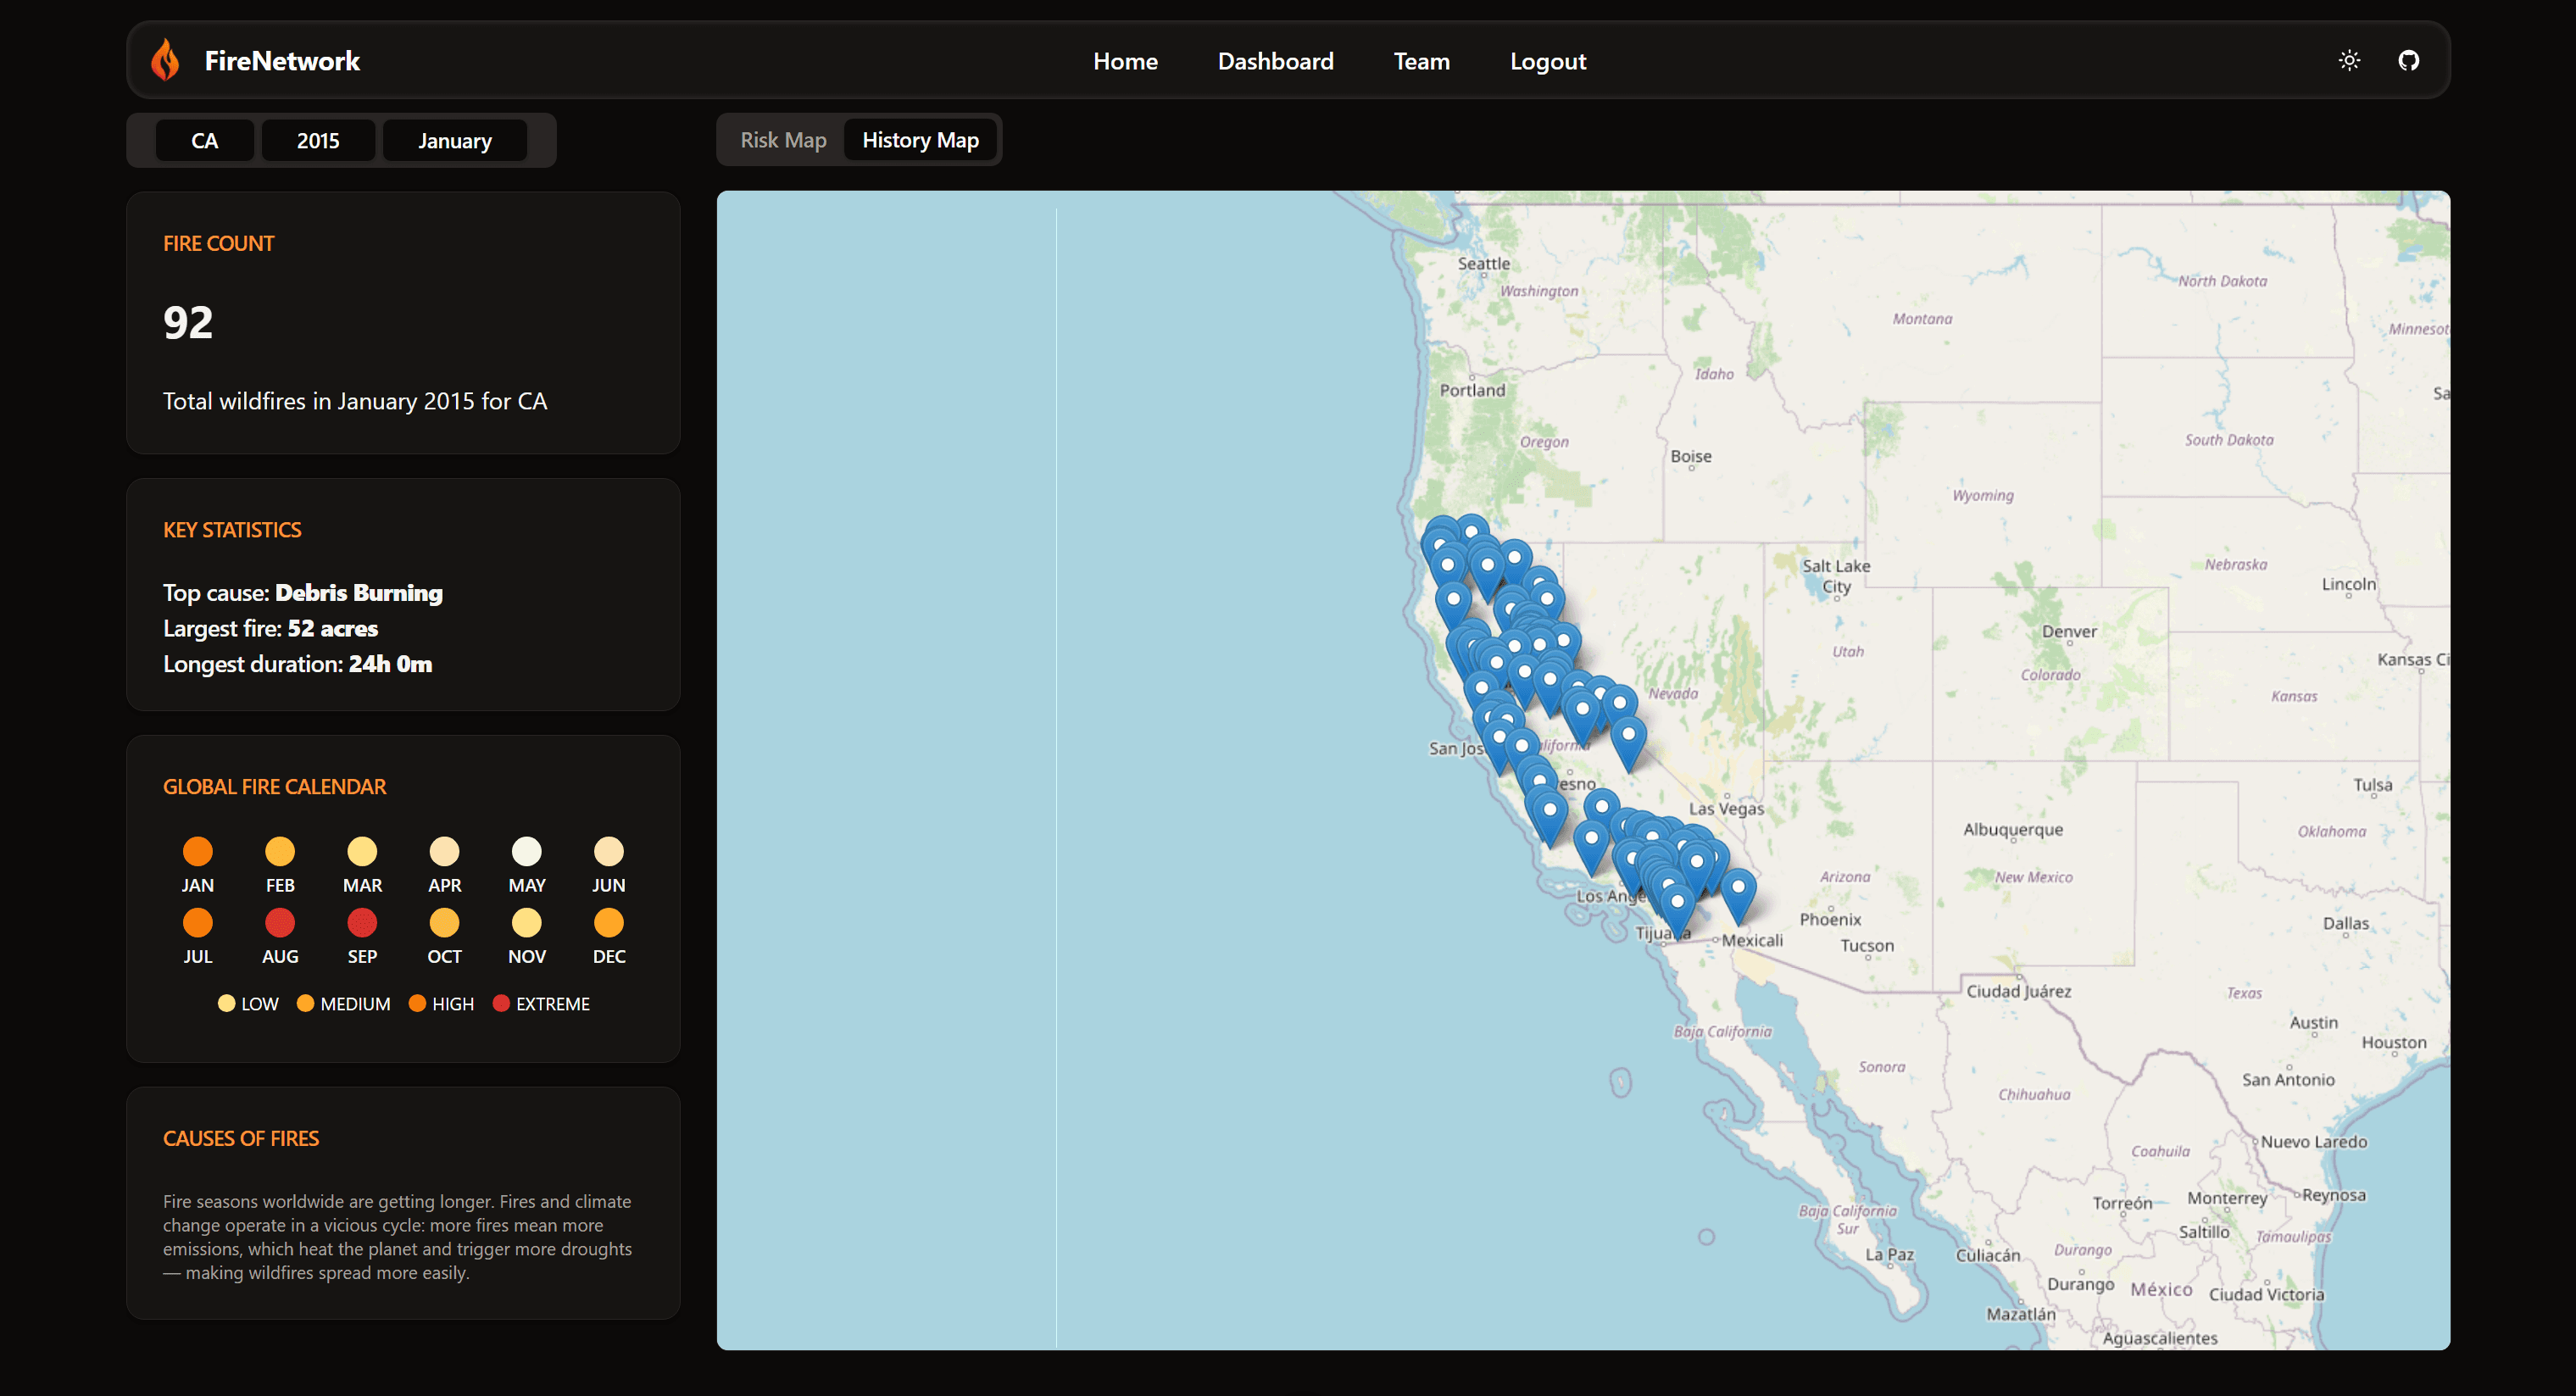Image resolution: width=2576 pixels, height=1396 pixels.
Task: Click the Salt Lake City map label
Action: (x=1836, y=576)
